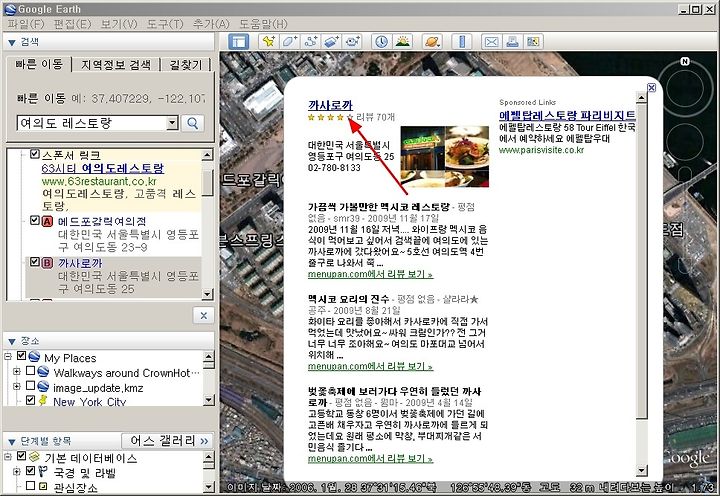This screenshot has width=720, height=496.
Task: Uncheck the 메드포갈릭여의점 result checkbox
Action: tap(34, 220)
